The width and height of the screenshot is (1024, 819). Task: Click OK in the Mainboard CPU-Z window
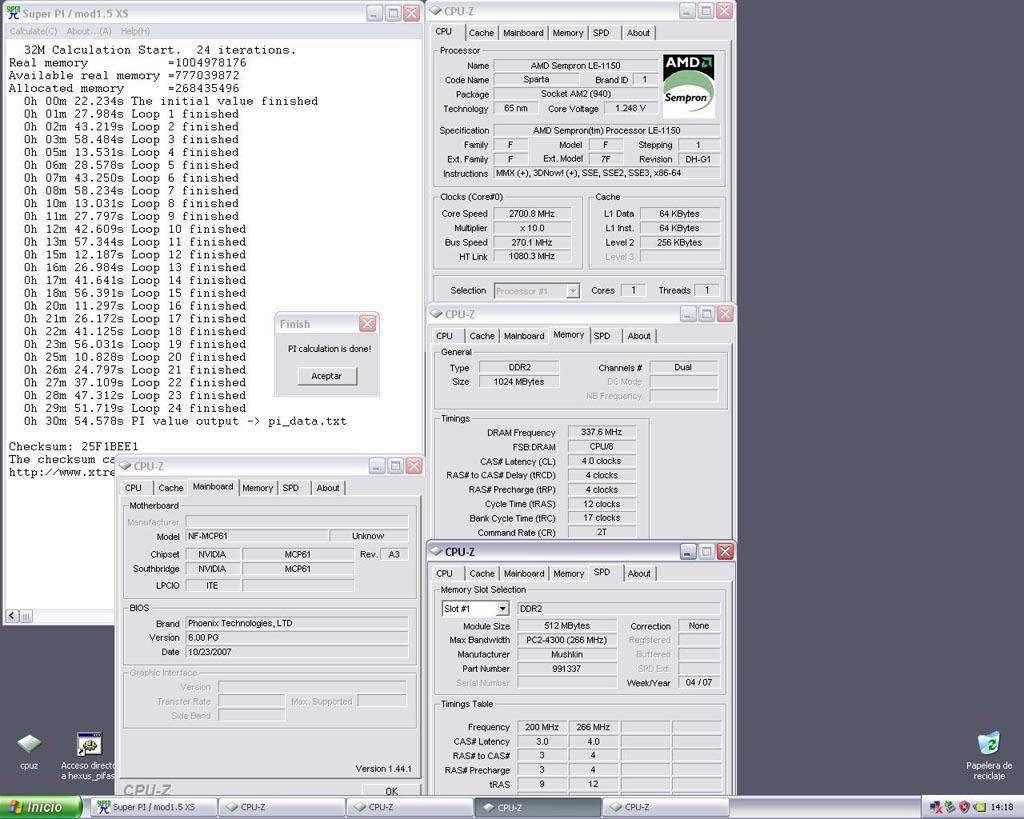(391, 790)
